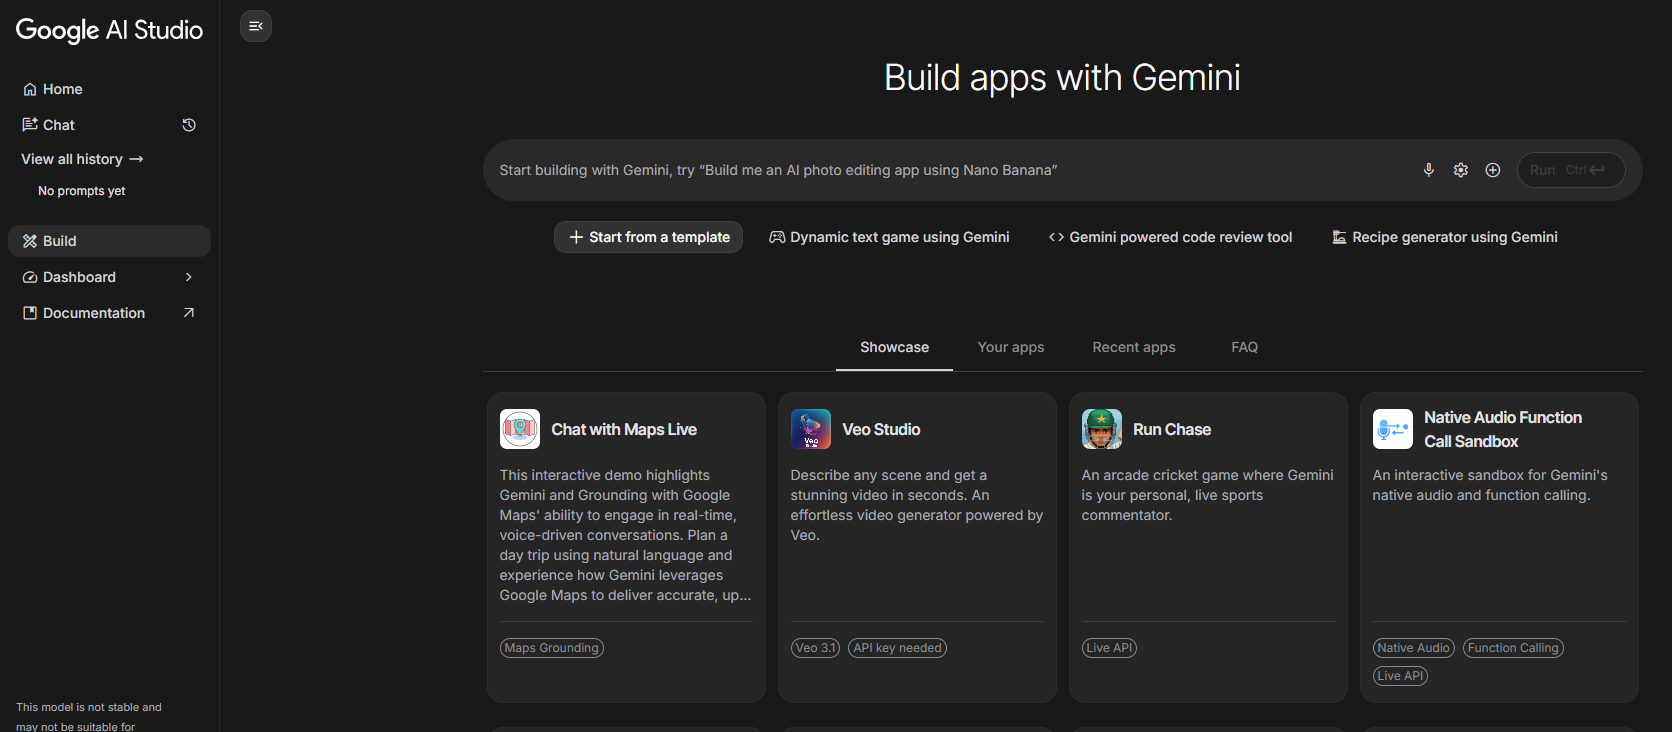Click the Home icon in the sidebar
The image size is (1672, 732).
click(30, 89)
